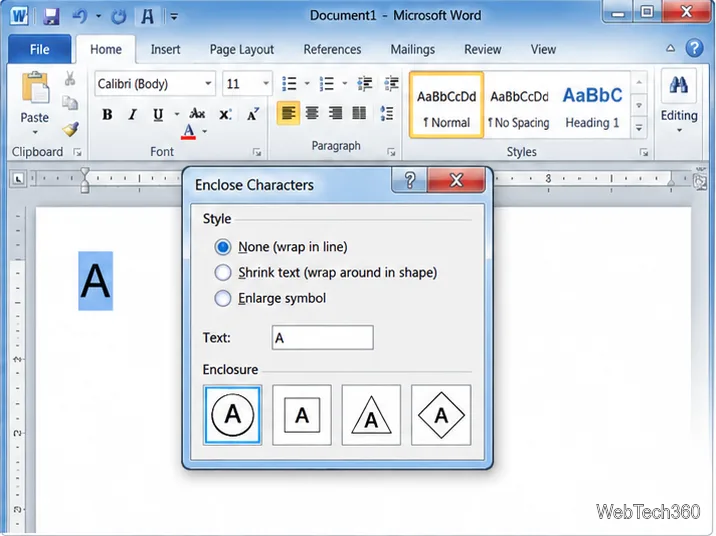This screenshot has width=716, height=536.
Task: Click the Subscript icon
Action: [x=225, y=114]
